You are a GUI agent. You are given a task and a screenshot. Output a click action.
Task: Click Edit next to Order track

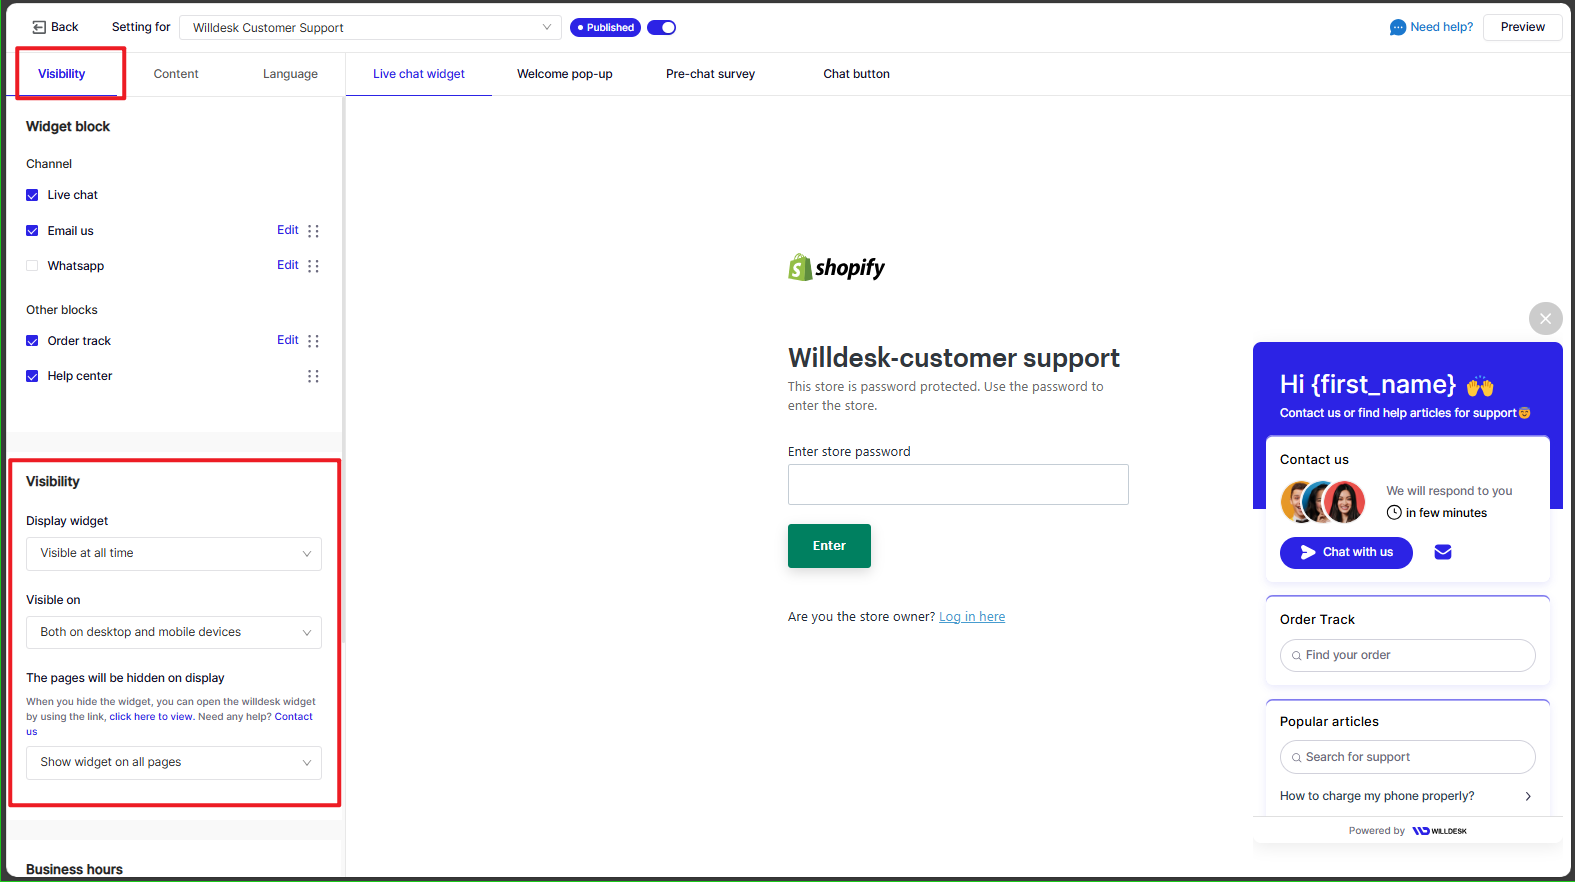click(288, 340)
